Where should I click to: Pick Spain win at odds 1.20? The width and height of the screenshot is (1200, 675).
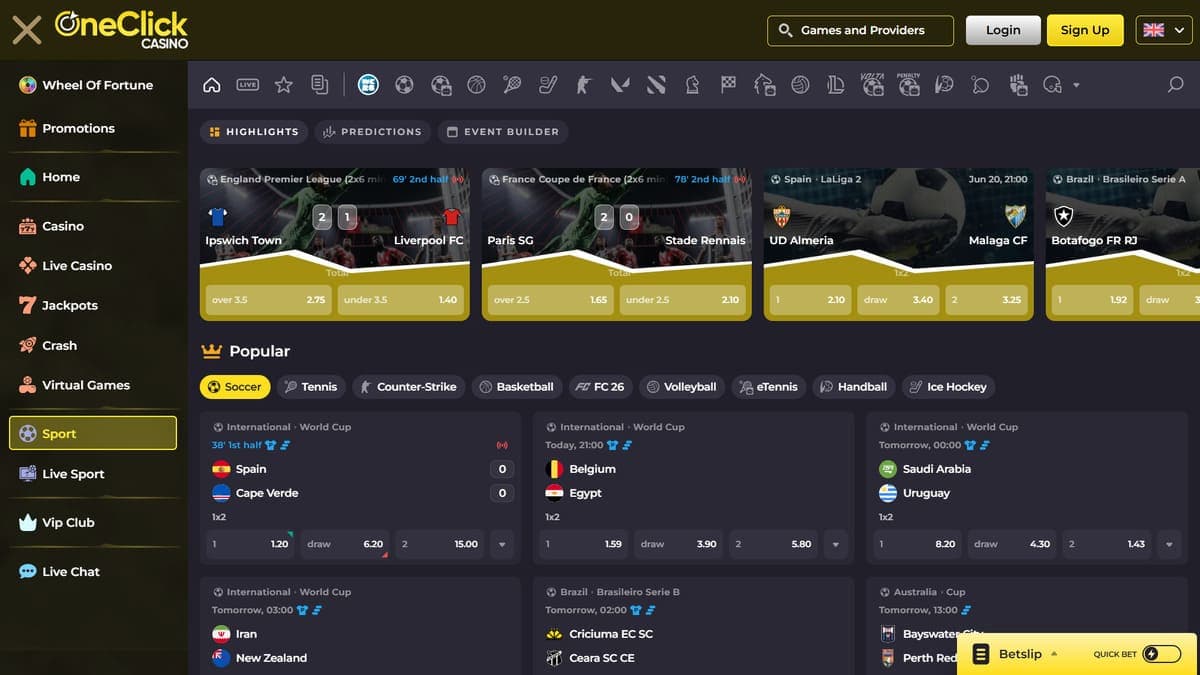pos(250,545)
